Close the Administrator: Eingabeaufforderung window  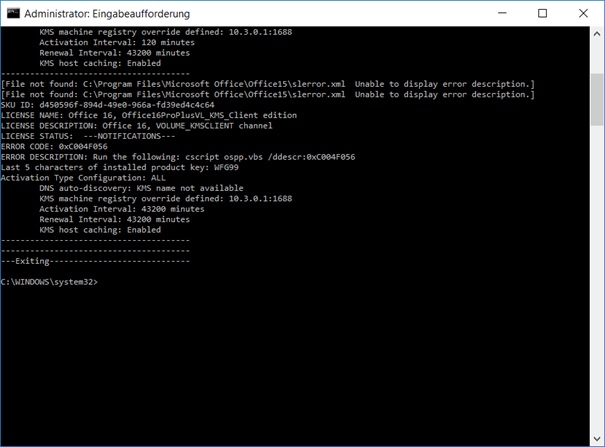583,13
